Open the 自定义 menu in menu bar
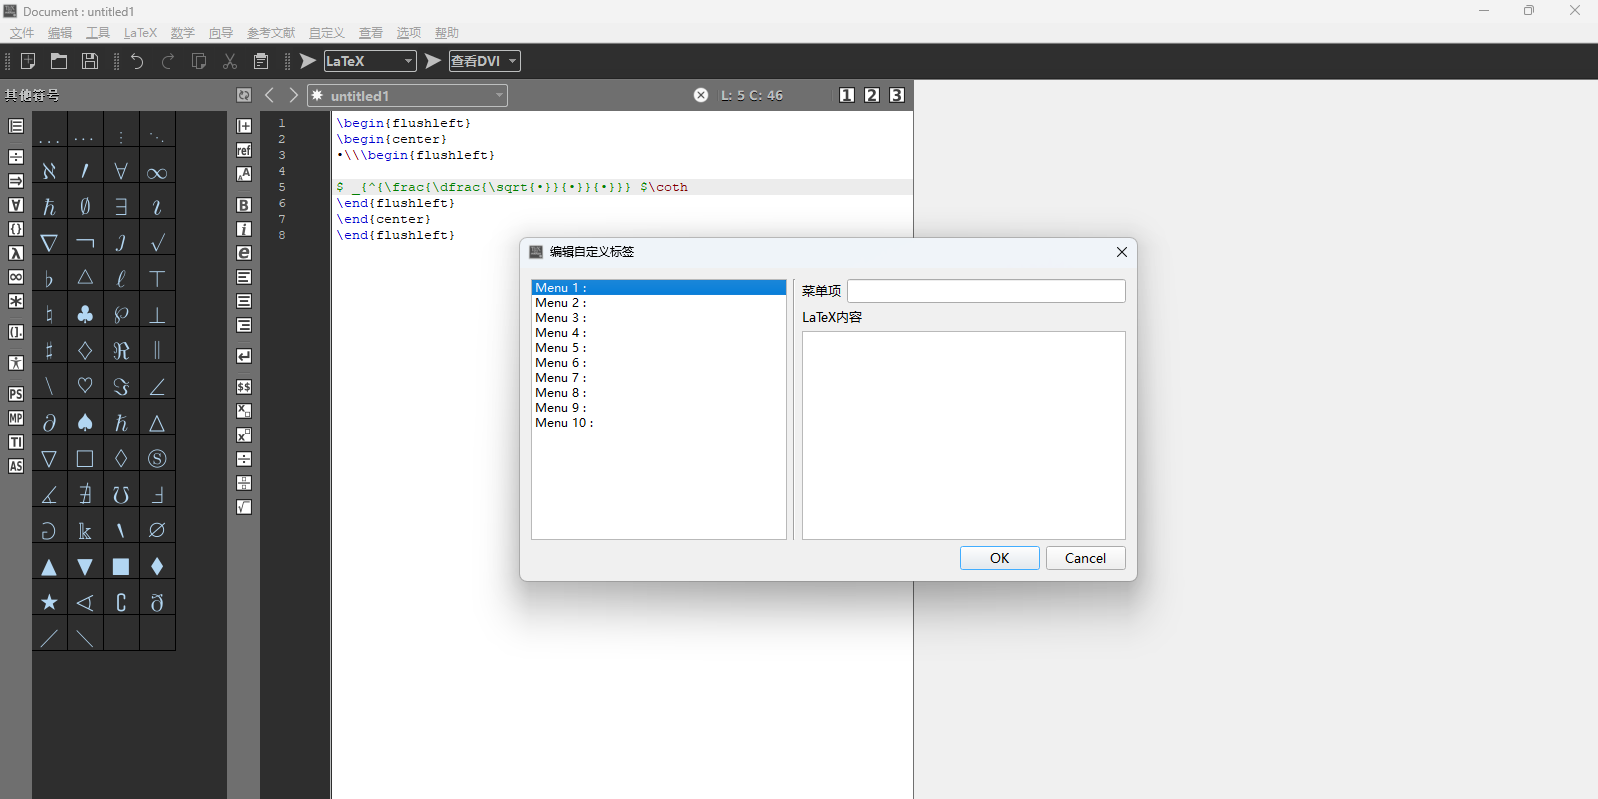The image size is (1598, 799). [x=326, y=33]
